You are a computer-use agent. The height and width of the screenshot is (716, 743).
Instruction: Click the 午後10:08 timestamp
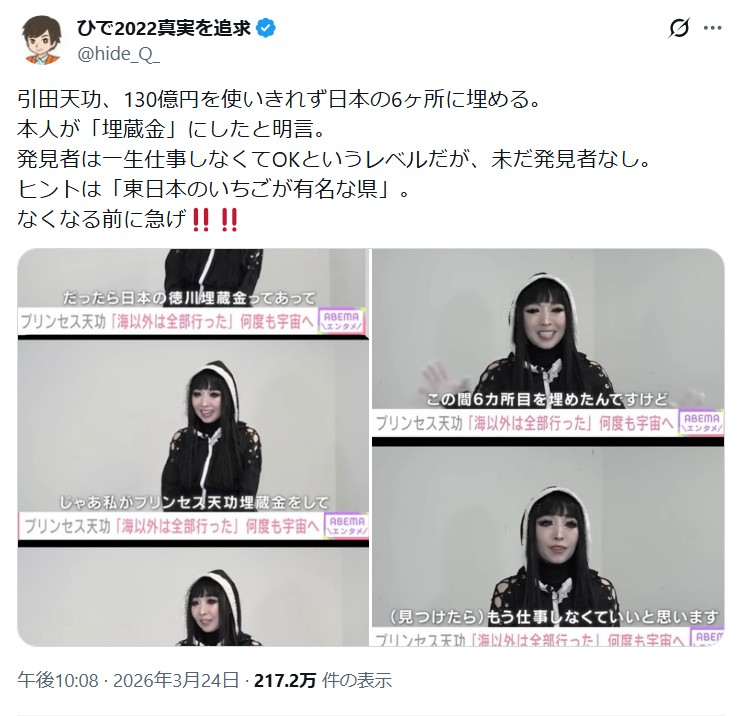(x=58, y=681)
